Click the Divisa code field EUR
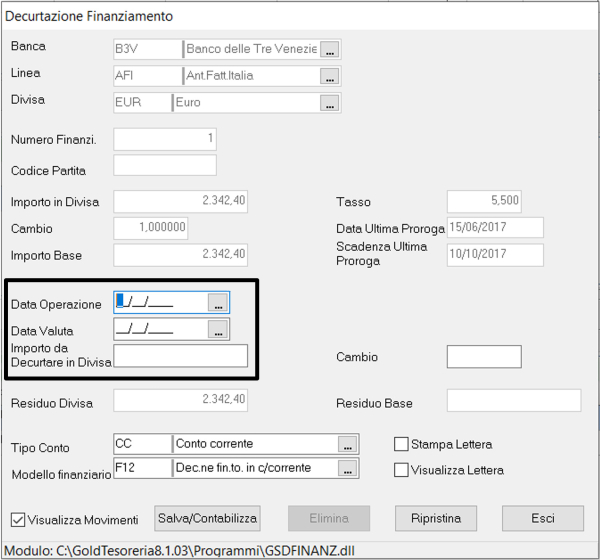This screenshot has height=560, width=600. (x=143, y=103)
